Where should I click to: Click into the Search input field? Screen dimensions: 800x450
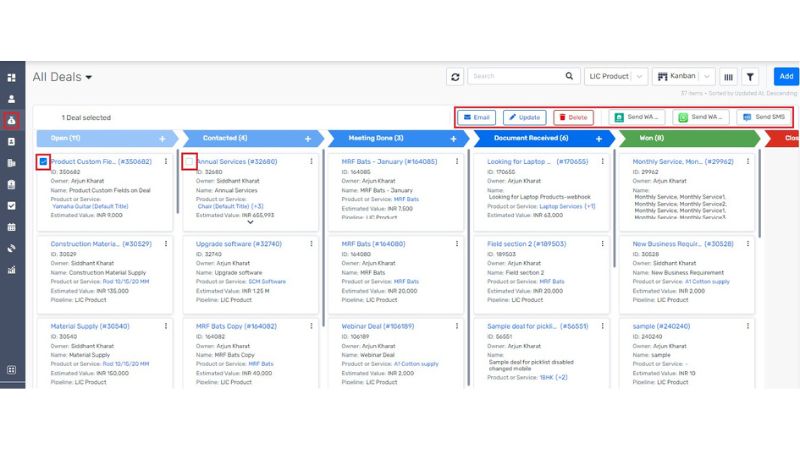tap(515, 77)
